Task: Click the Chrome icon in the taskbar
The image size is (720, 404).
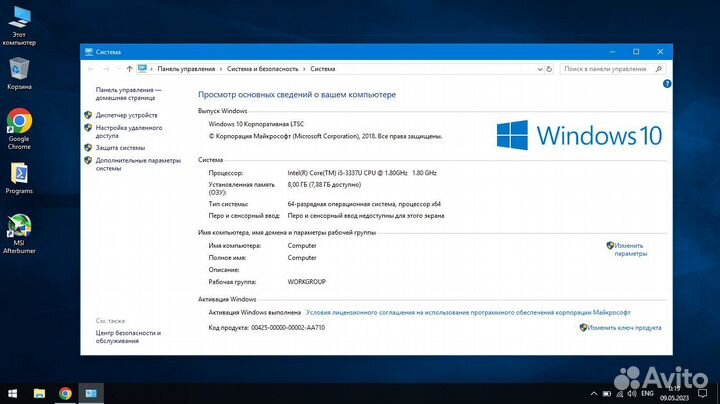Action: pyautogui.click(x=65, y=393)
